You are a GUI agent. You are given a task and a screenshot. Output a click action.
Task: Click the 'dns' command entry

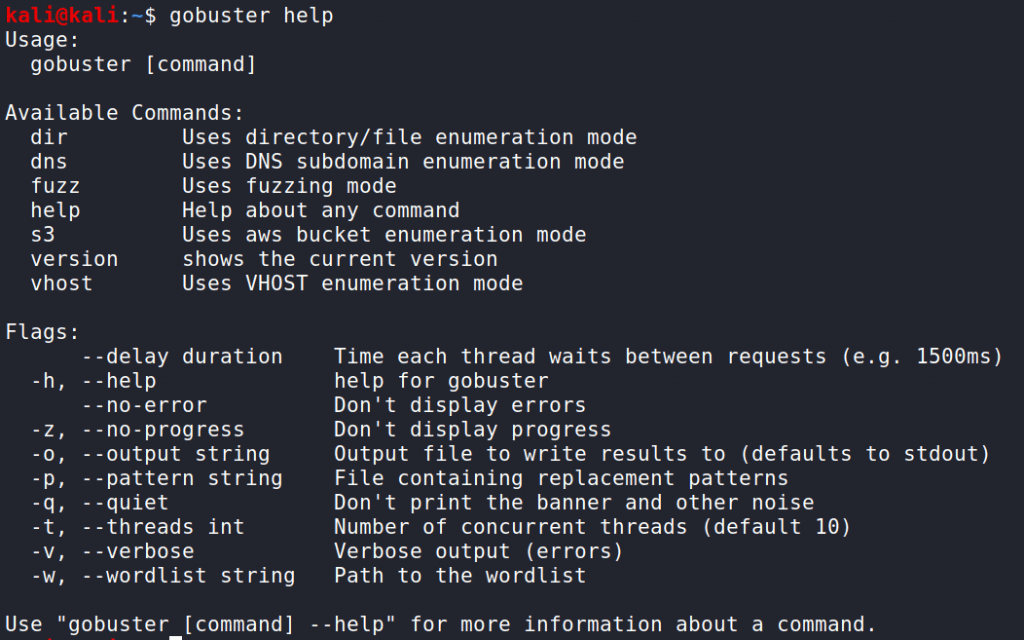coord(49,161)
